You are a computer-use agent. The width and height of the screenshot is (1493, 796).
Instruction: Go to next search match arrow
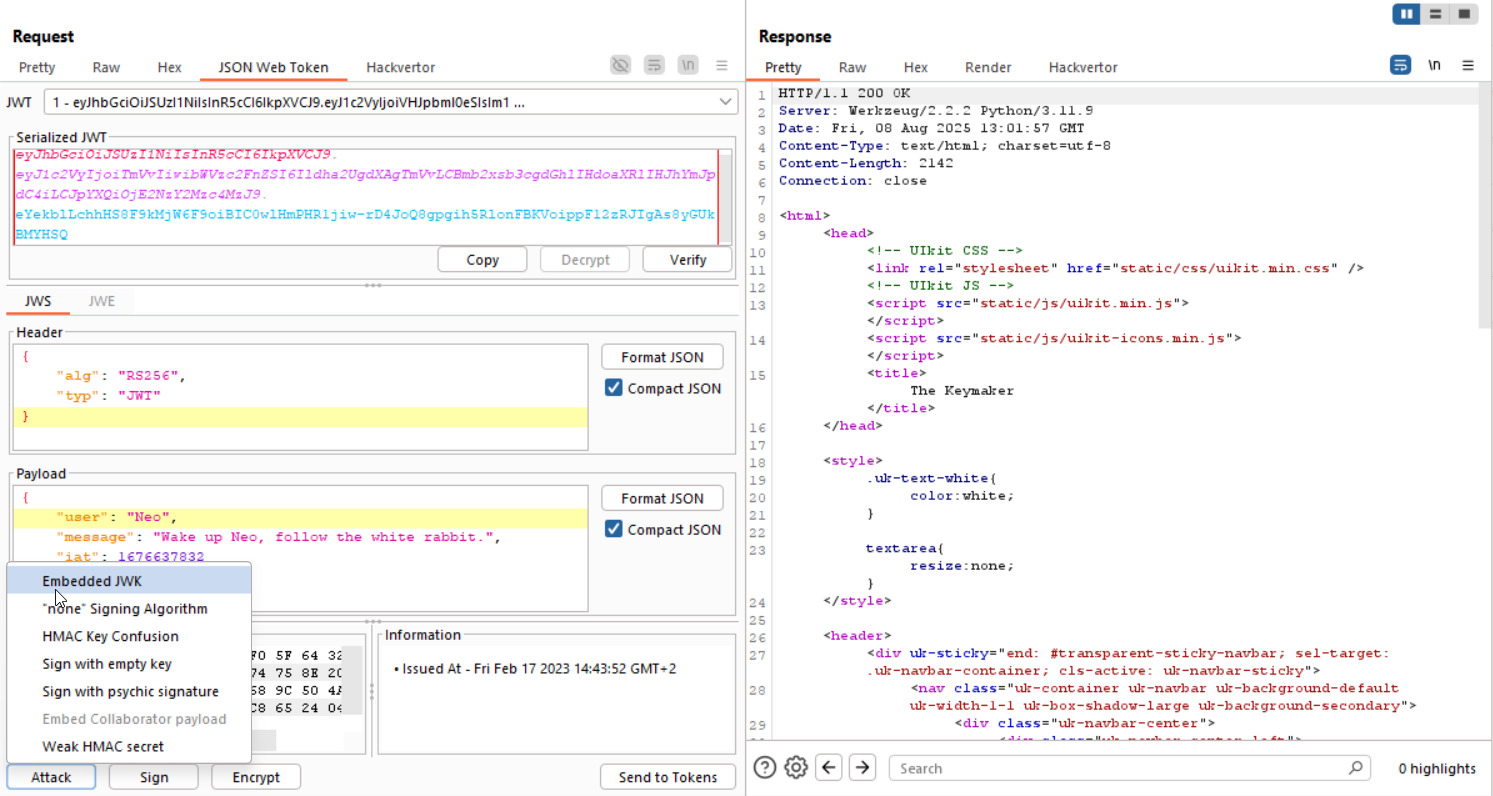(862, 768)
